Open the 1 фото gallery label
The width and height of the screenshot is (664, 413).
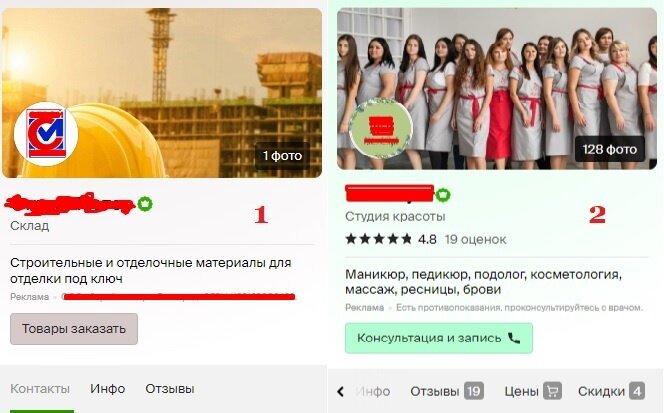282,156
